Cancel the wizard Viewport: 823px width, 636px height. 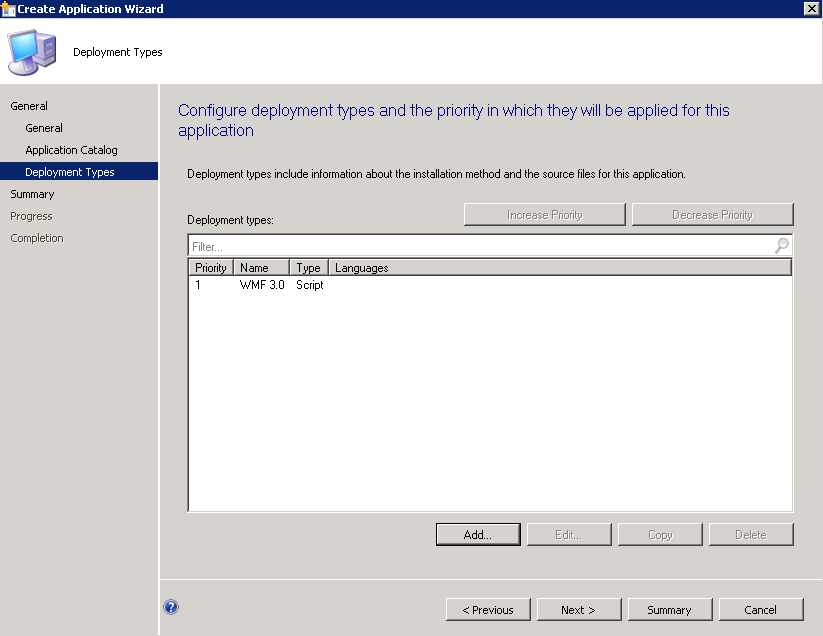(x=761, y=610)
